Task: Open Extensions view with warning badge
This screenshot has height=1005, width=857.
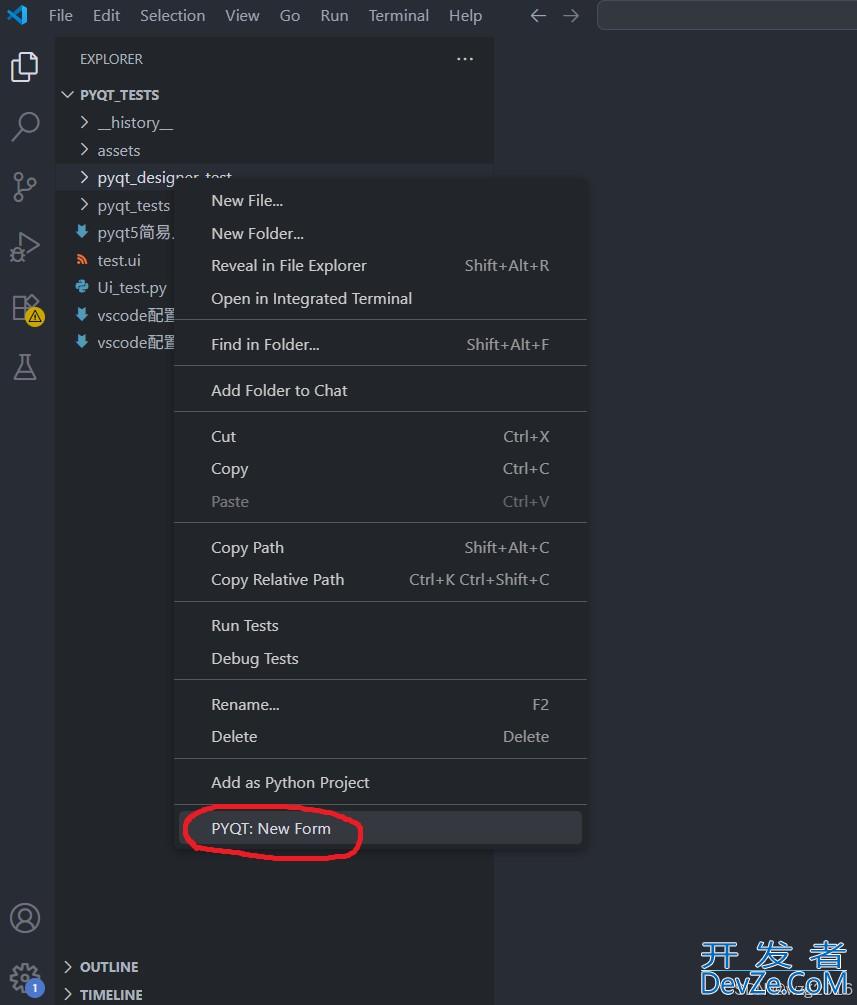Action: (x=25, y=307)
